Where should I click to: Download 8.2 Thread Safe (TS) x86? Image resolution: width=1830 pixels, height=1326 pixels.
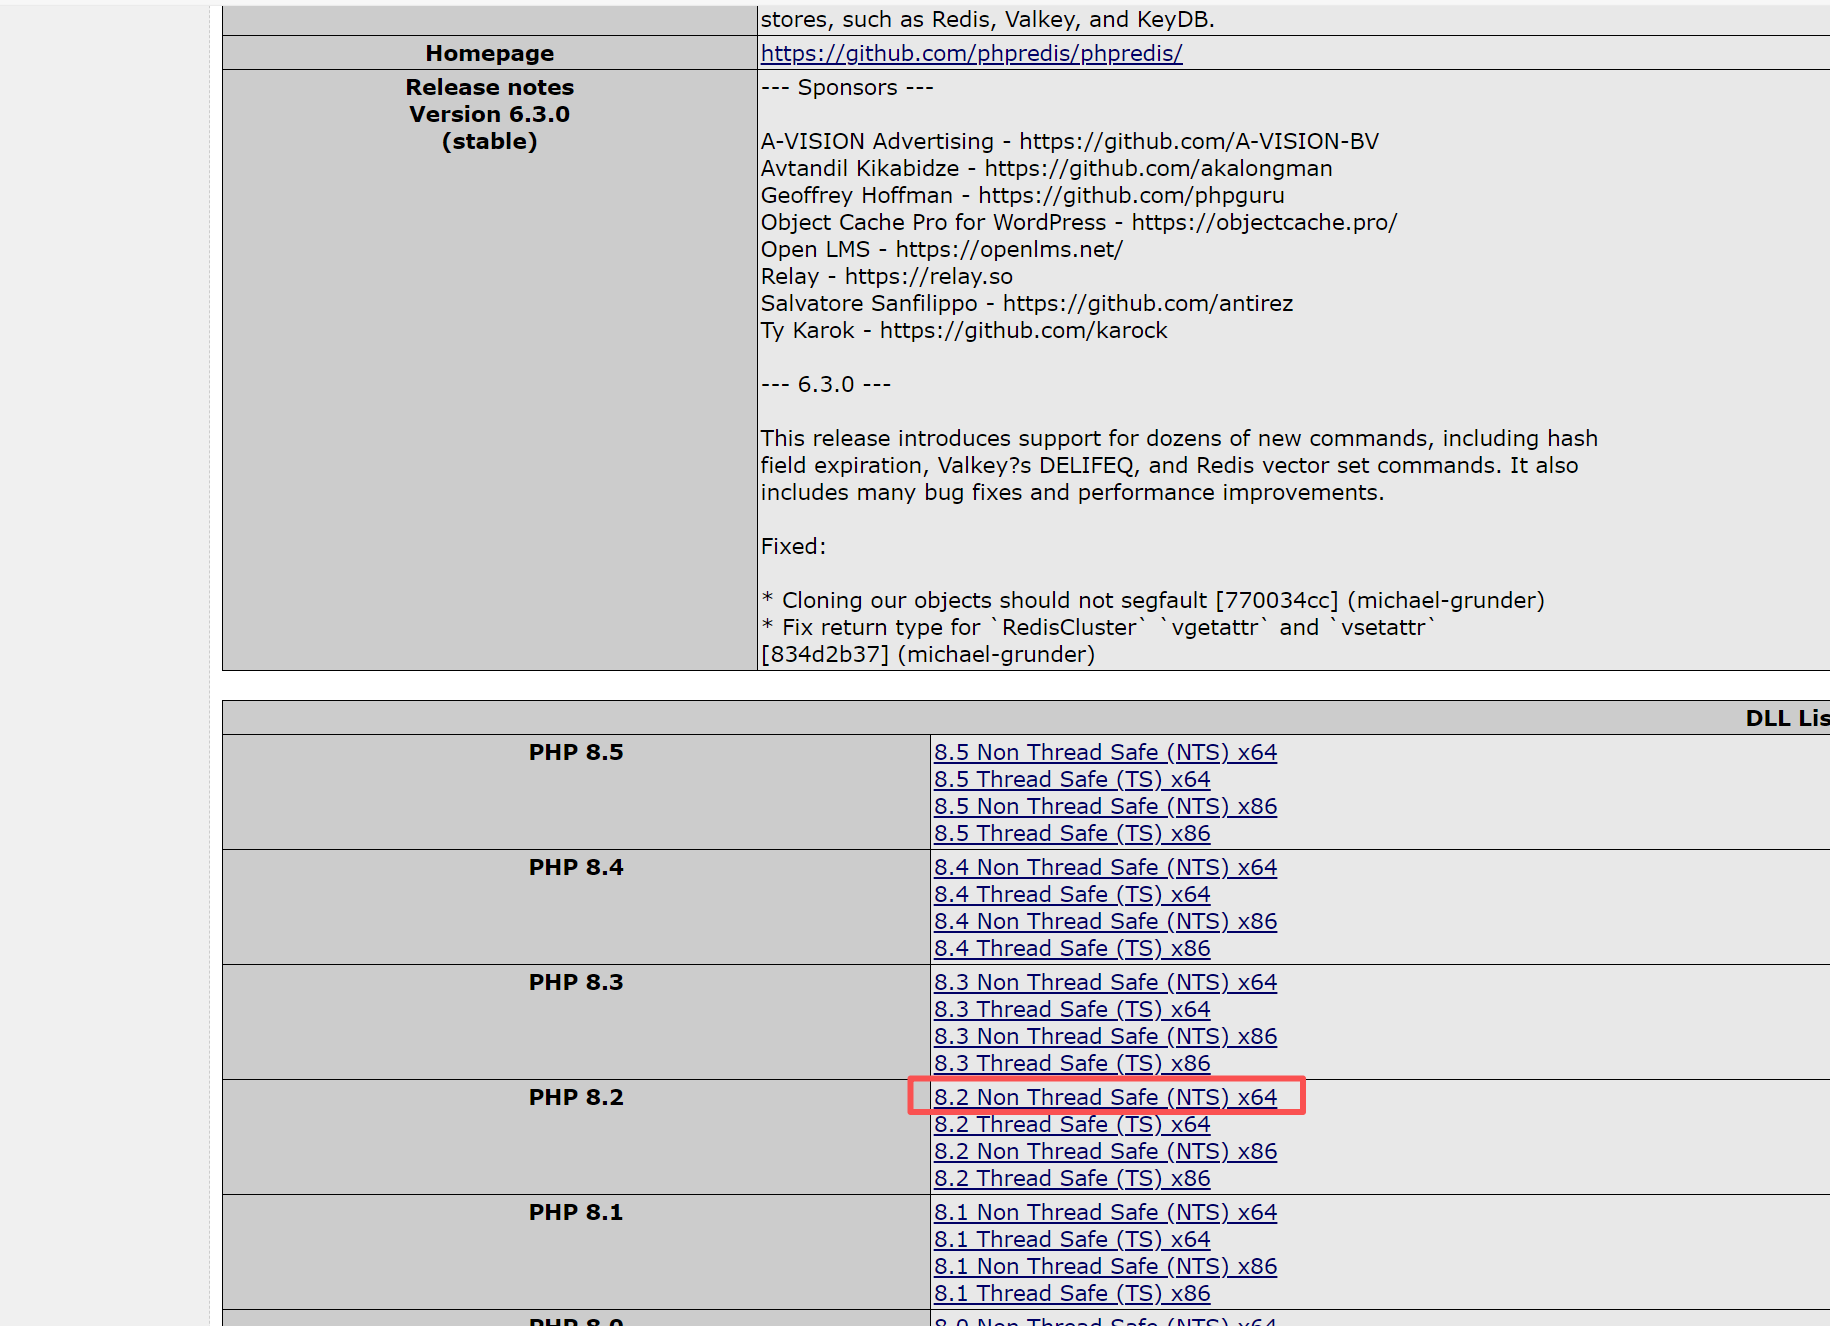1072,1178
